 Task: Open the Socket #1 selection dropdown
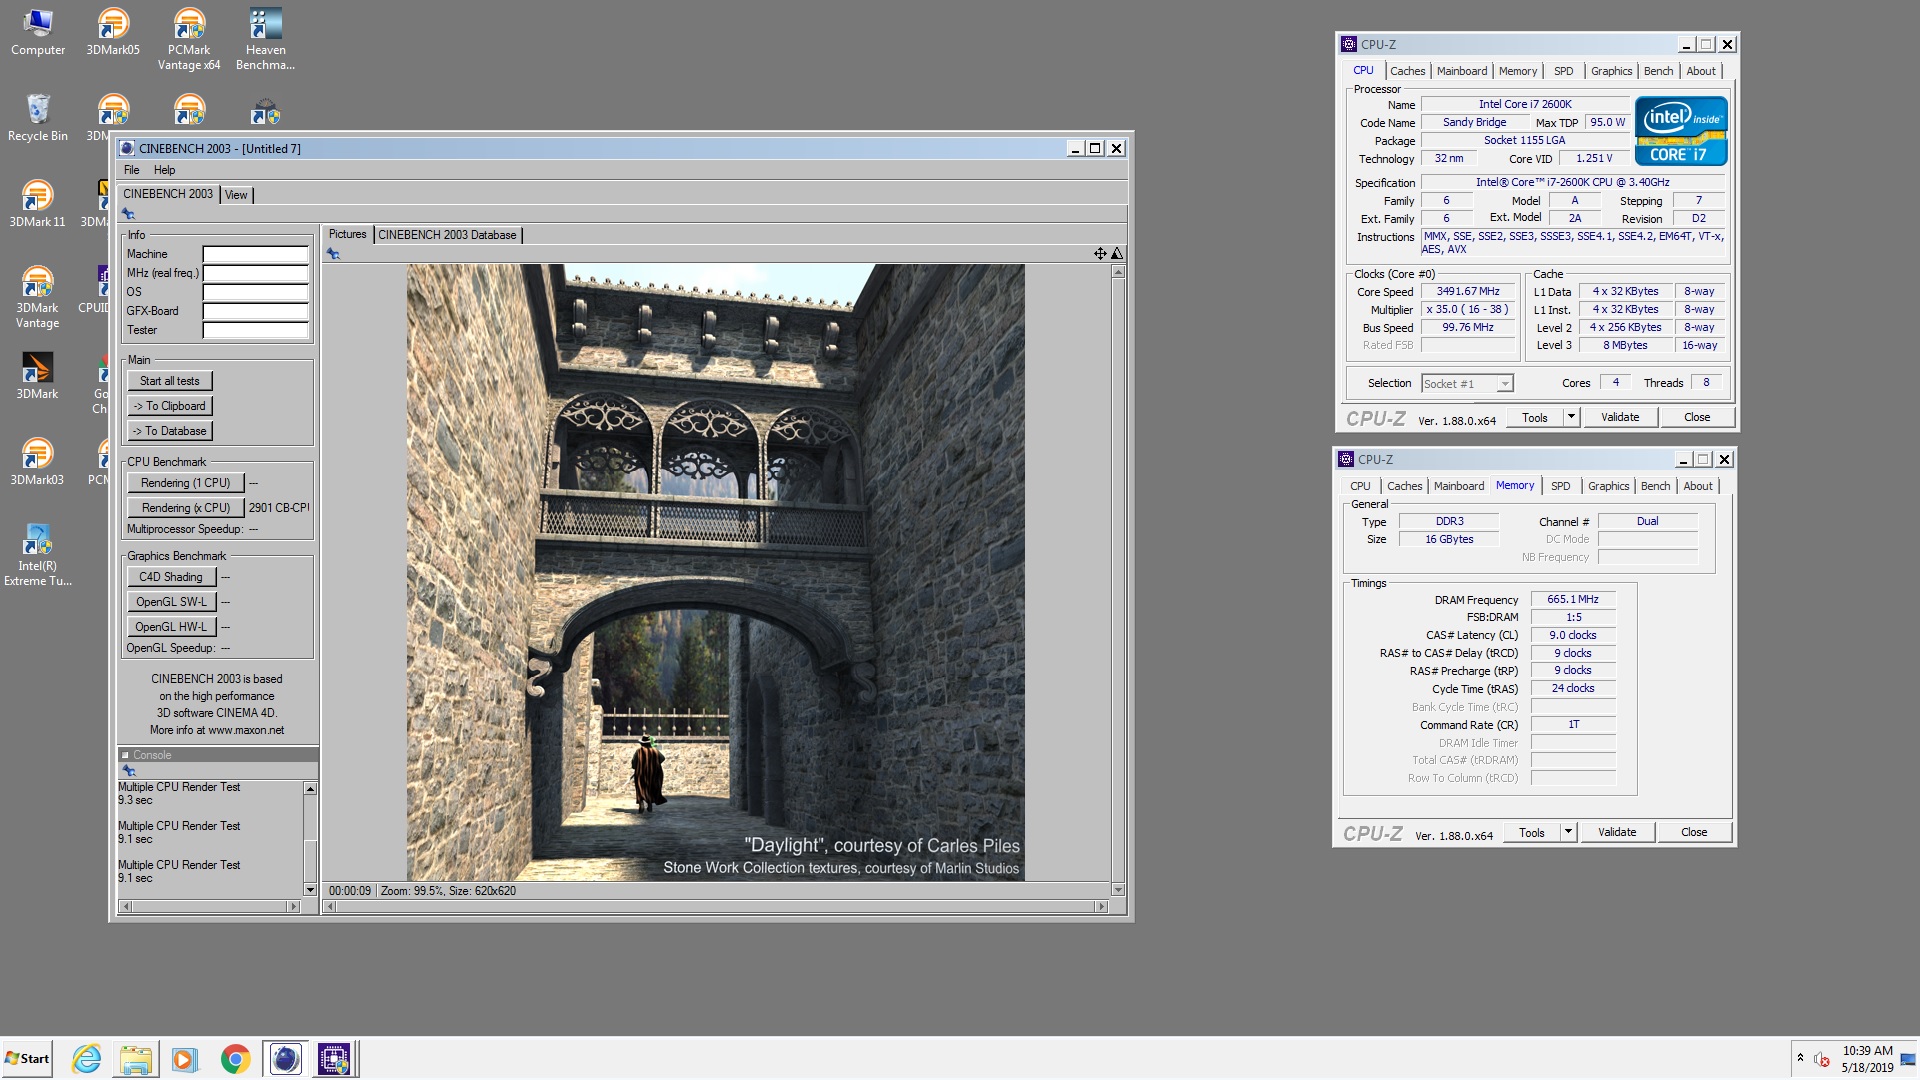tap(1505, 384)
